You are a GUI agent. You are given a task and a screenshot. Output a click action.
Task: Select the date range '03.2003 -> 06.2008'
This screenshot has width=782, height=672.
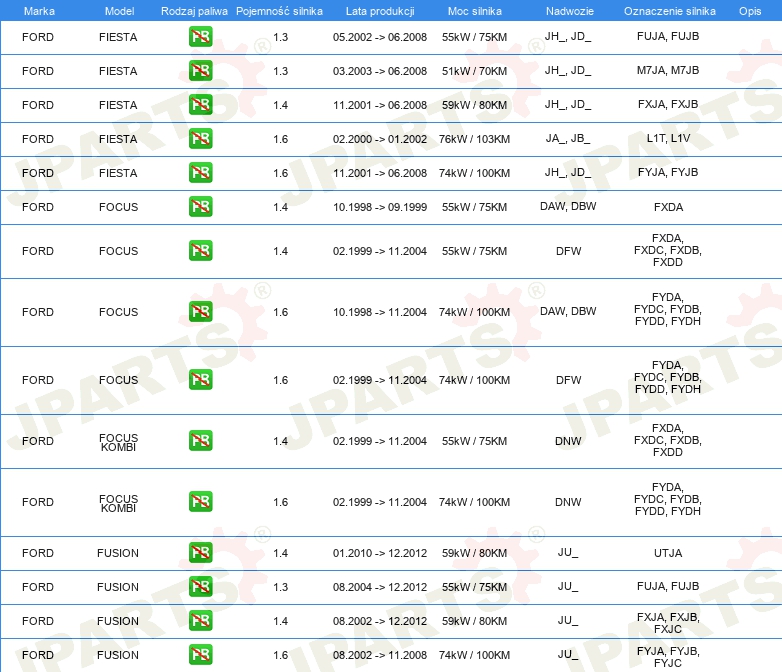click(x=380, y=71)
